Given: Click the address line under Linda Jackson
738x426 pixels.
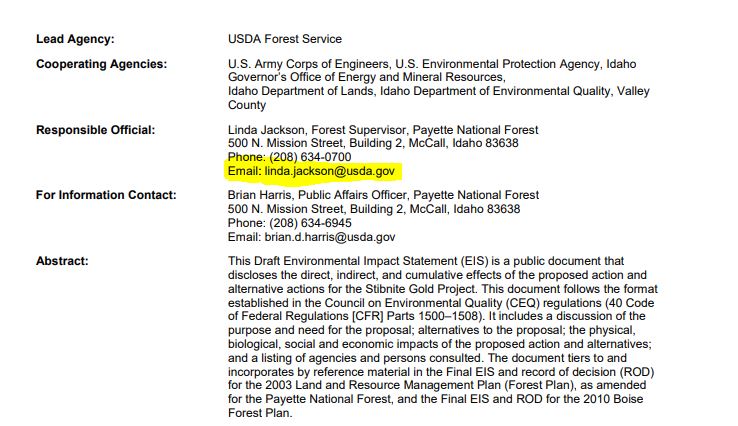Looking at the screenshot, I should 373,144.
